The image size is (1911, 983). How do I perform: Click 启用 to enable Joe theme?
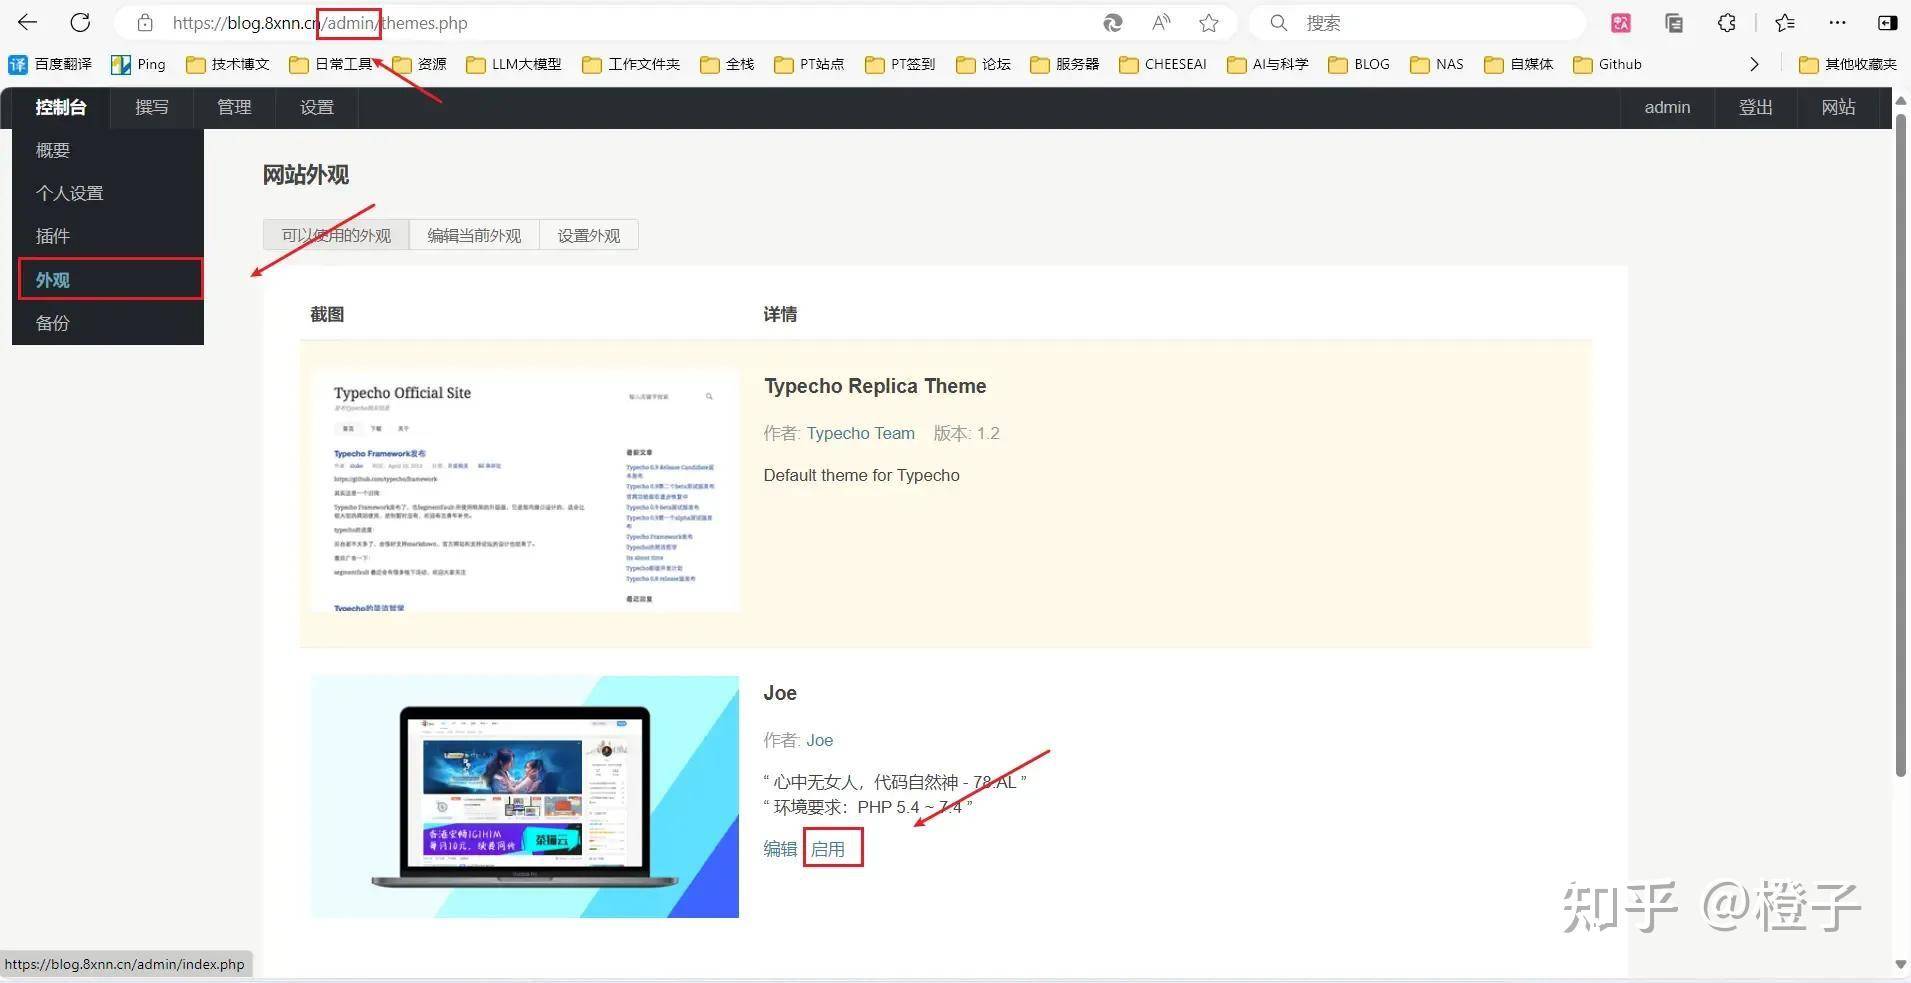pos(828,849)
